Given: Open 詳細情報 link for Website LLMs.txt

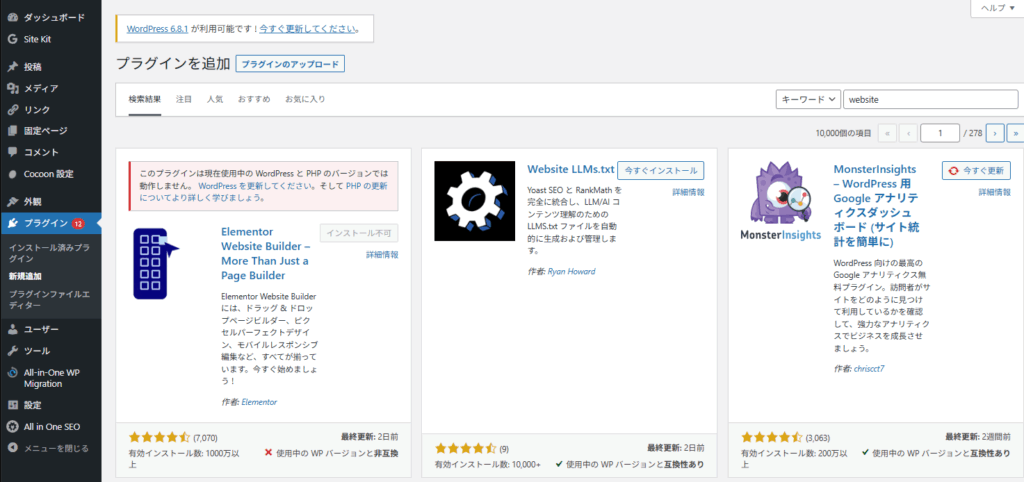Looking at the screenshot, I should coord(688,192).
